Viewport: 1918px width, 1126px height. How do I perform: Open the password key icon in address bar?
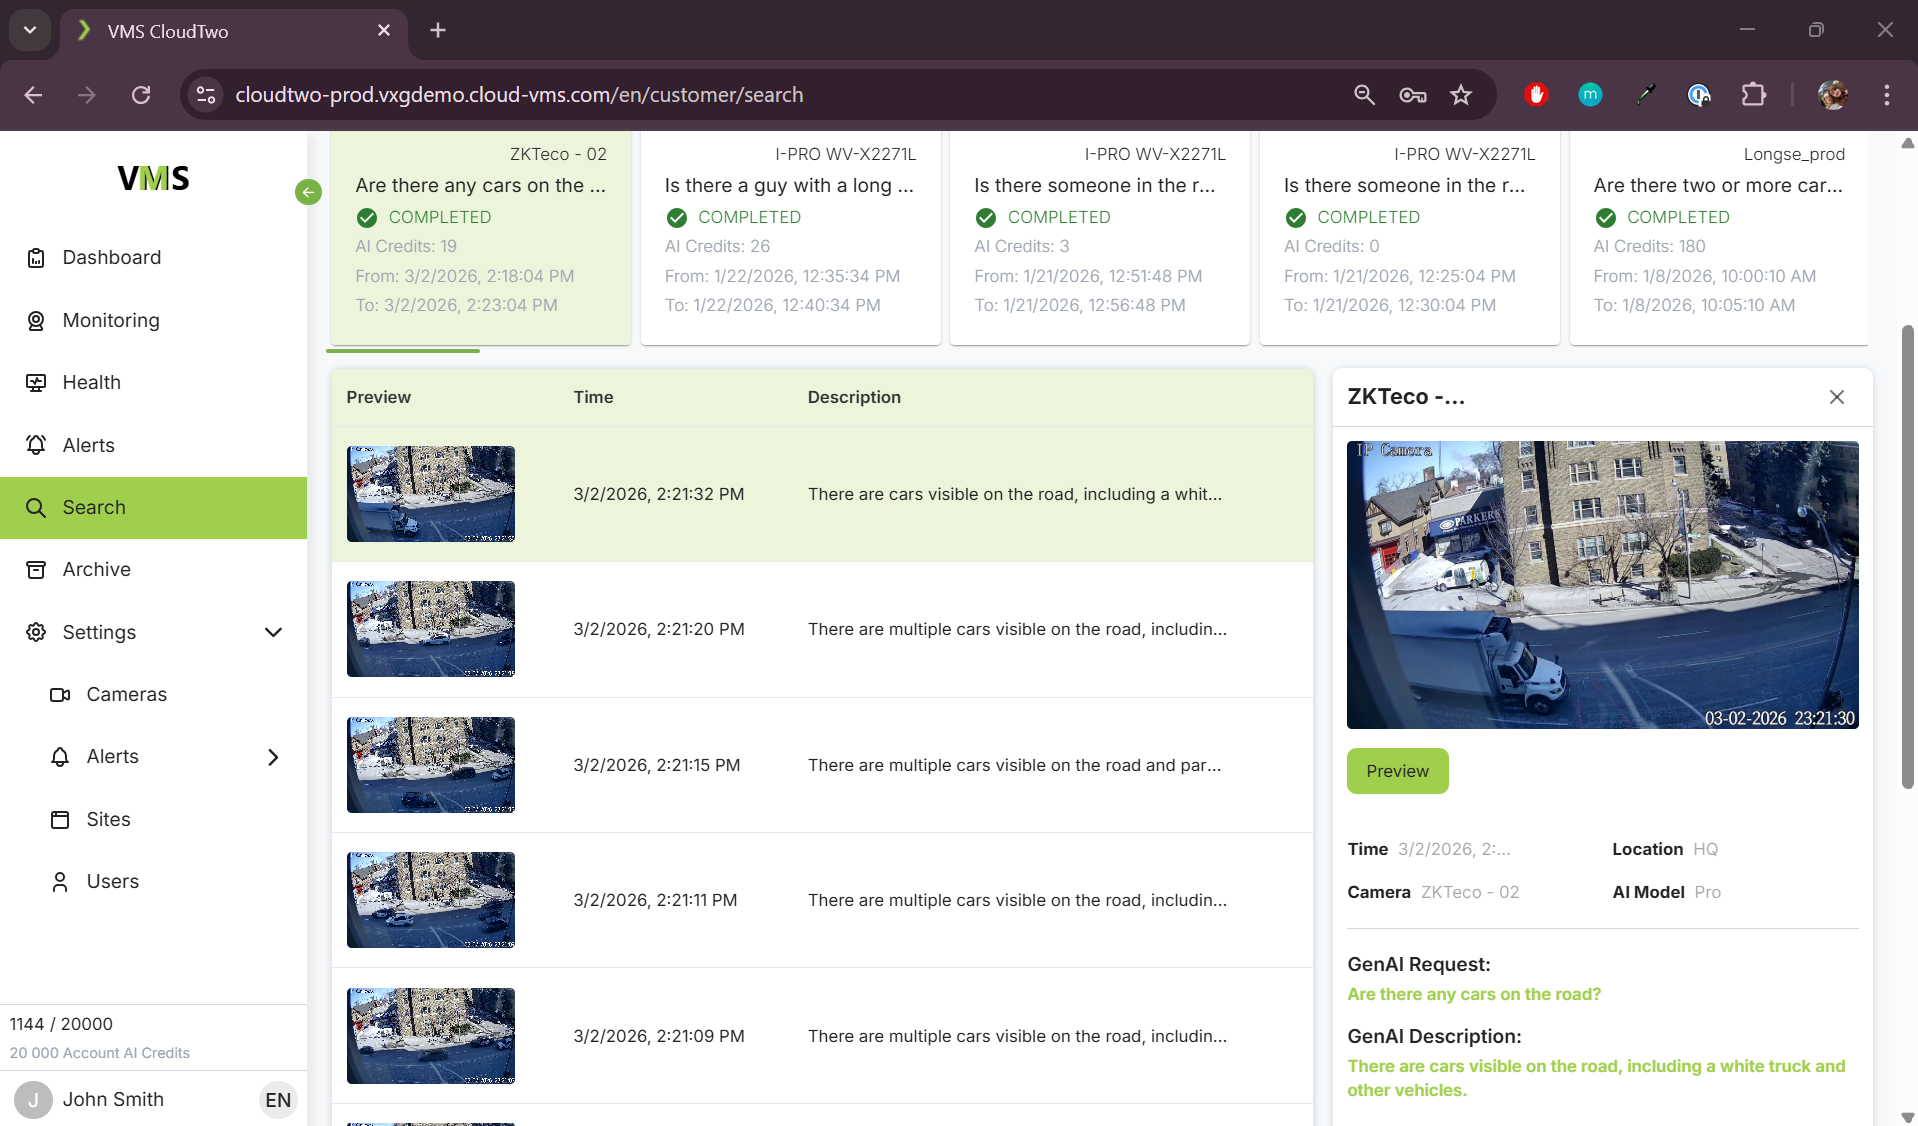tap(1412, 95)
